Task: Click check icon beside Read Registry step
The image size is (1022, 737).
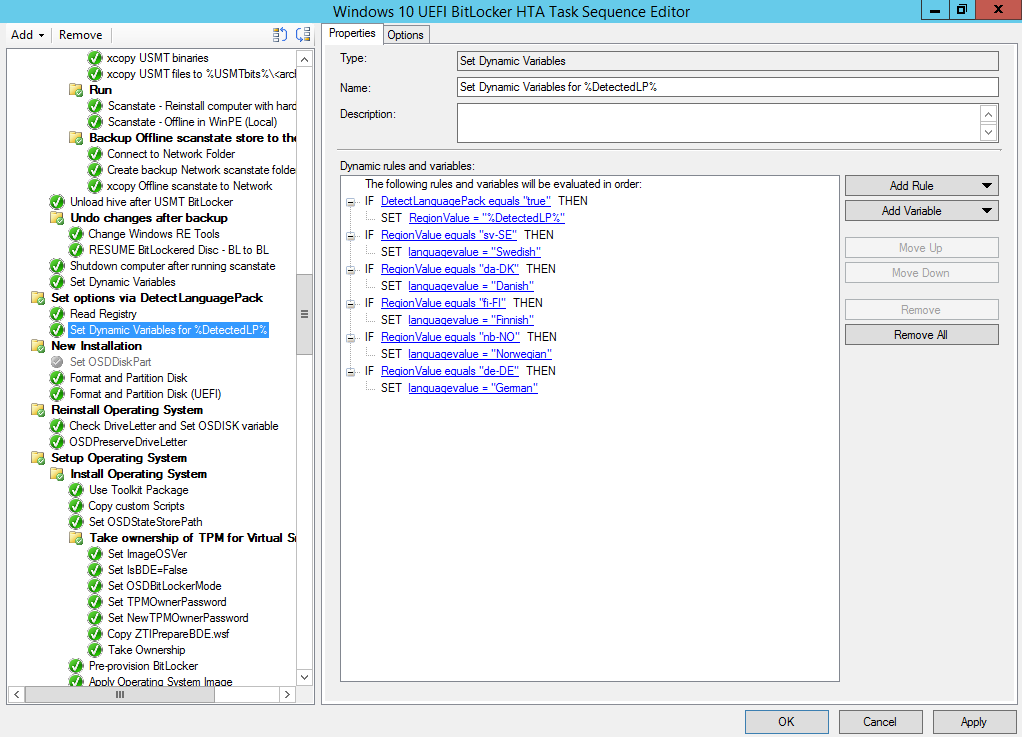Action: point(57,314)
